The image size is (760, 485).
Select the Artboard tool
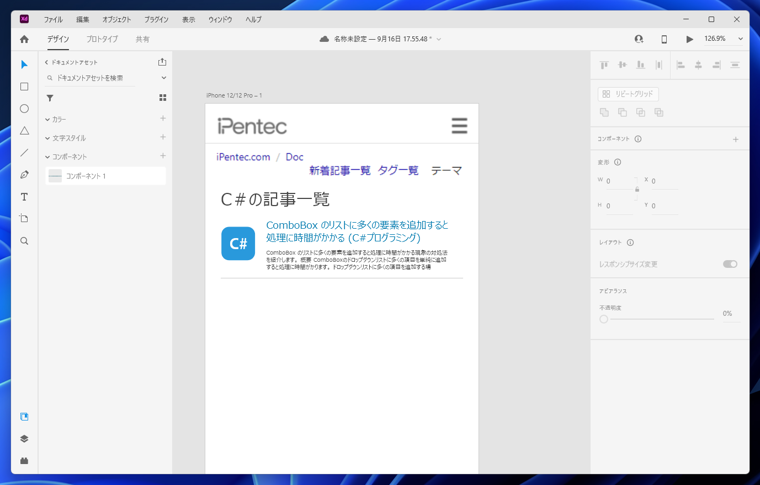24,219
